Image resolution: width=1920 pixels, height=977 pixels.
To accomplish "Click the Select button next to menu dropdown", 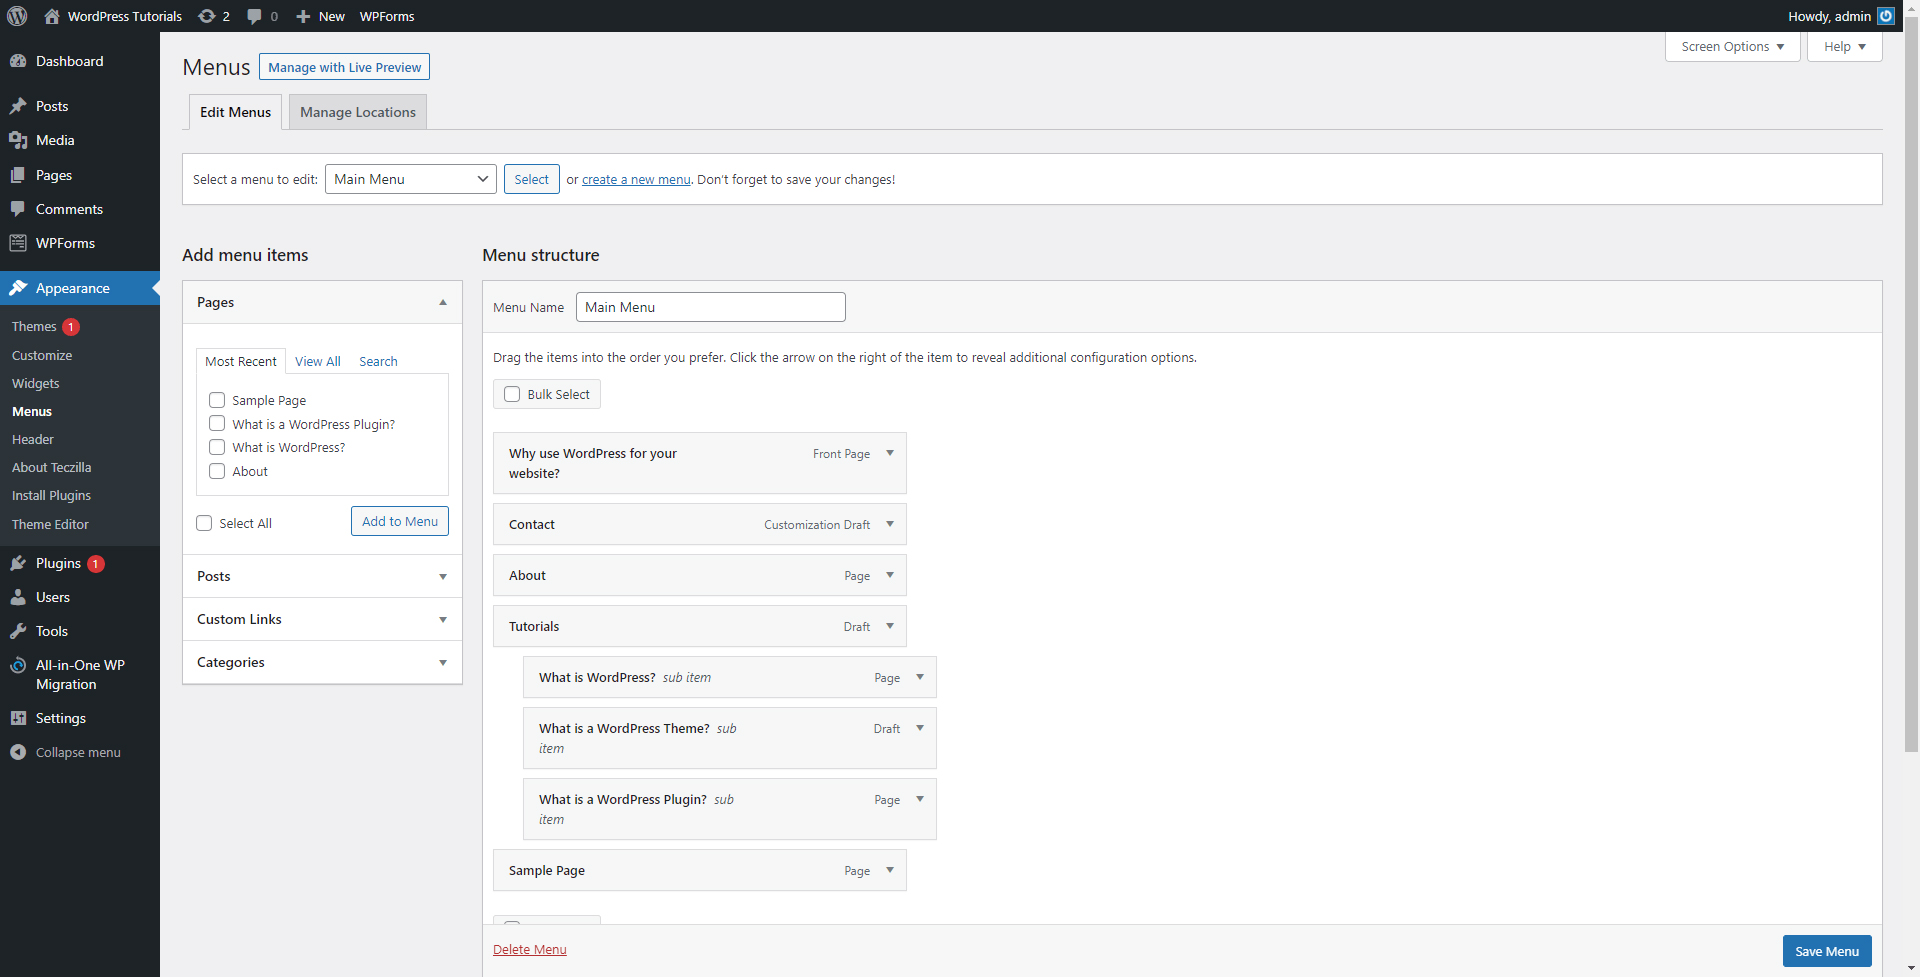I will click(x=531, y=179).
